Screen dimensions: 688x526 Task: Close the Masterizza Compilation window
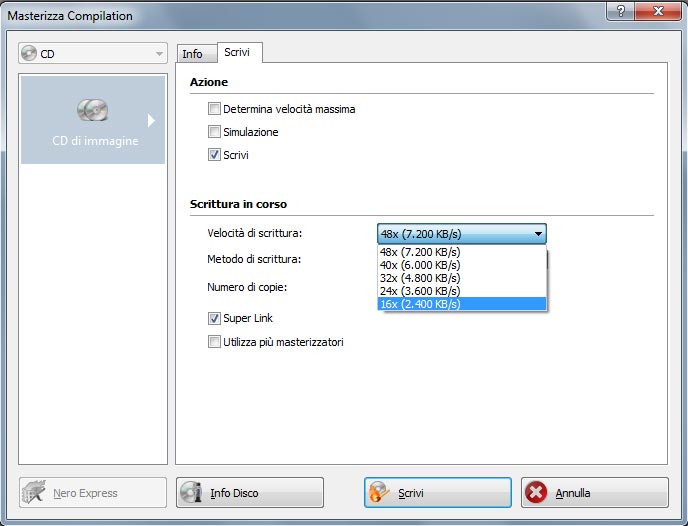tap(658, 11)
